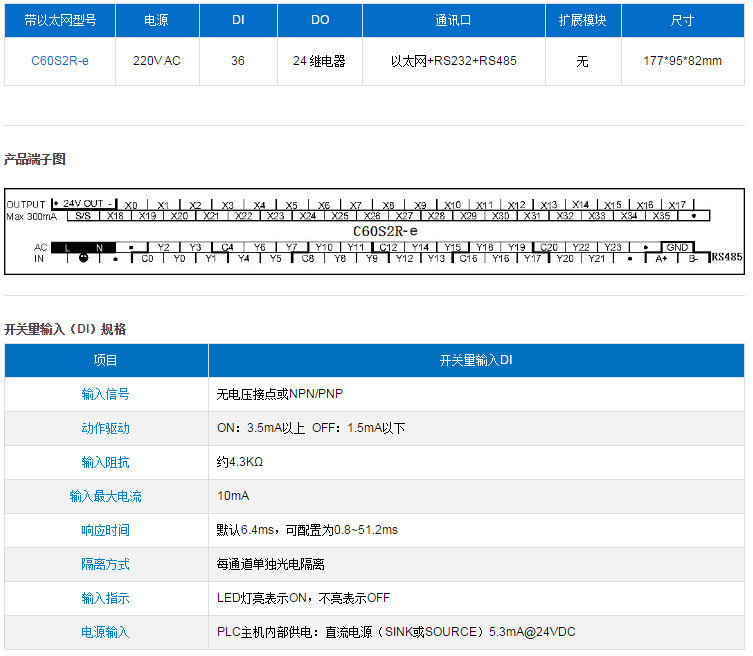This screenshot has width=753, height=656.
Task: Click the 扩展模块 column header
Action: (x=583, y=20)
